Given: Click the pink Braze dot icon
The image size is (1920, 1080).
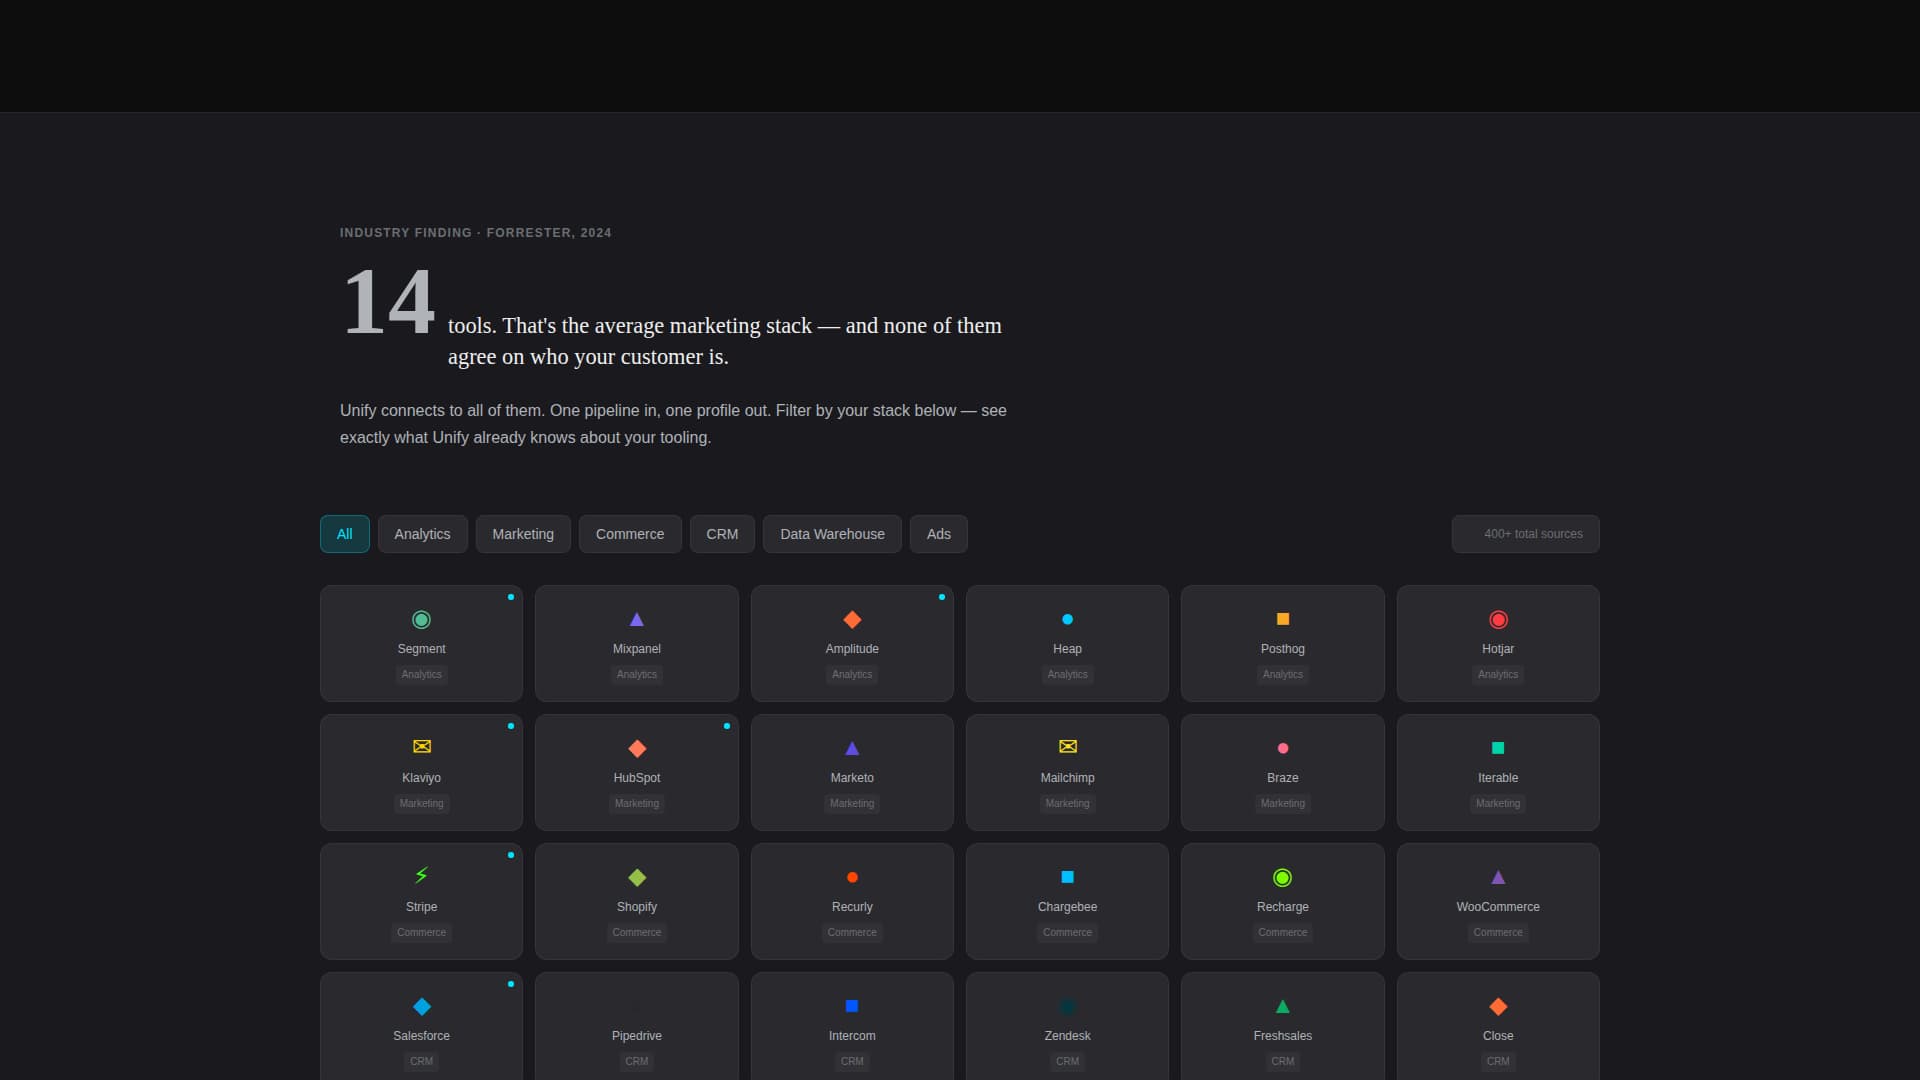Looking at the screenshot, I should point(1283,748).
